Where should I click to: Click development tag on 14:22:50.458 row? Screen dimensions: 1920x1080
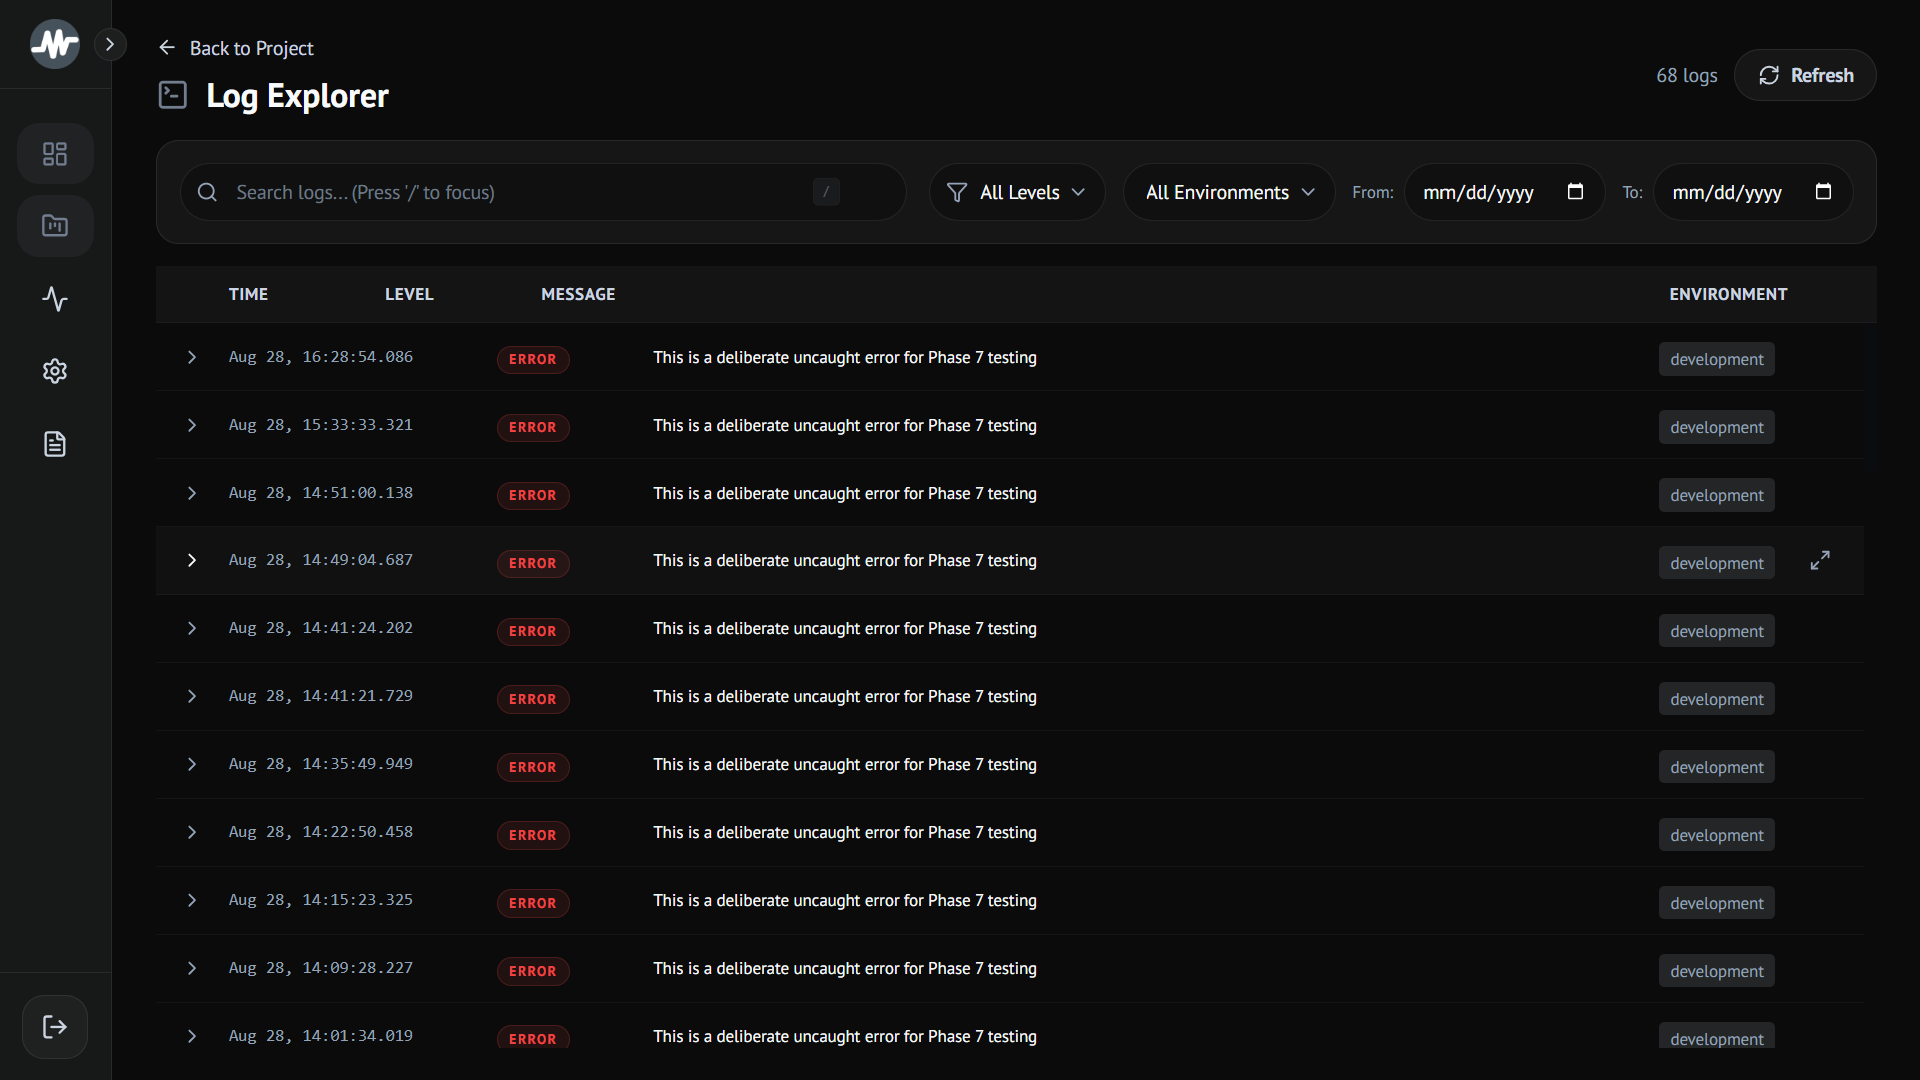1717,835
